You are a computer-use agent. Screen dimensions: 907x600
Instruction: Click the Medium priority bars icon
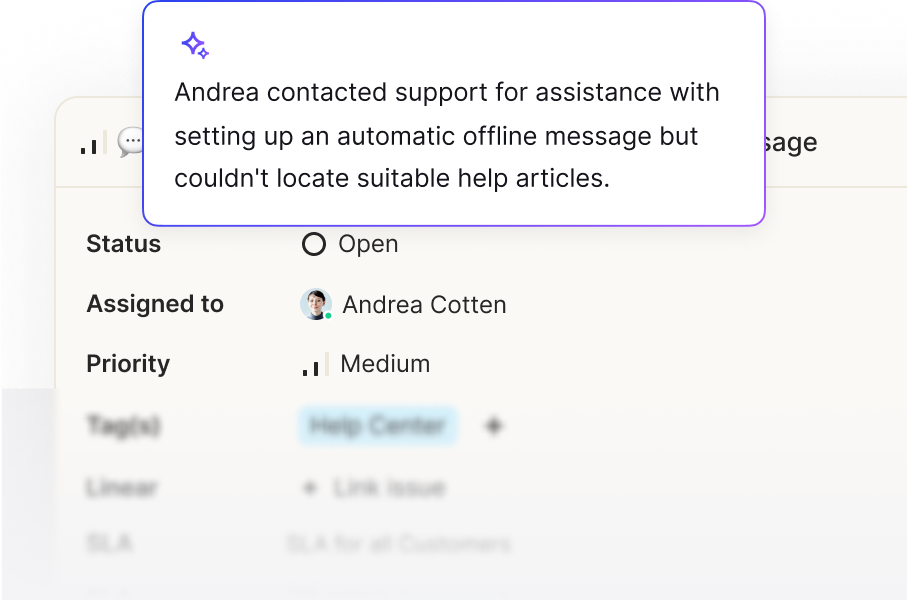(x=316, y=364)
